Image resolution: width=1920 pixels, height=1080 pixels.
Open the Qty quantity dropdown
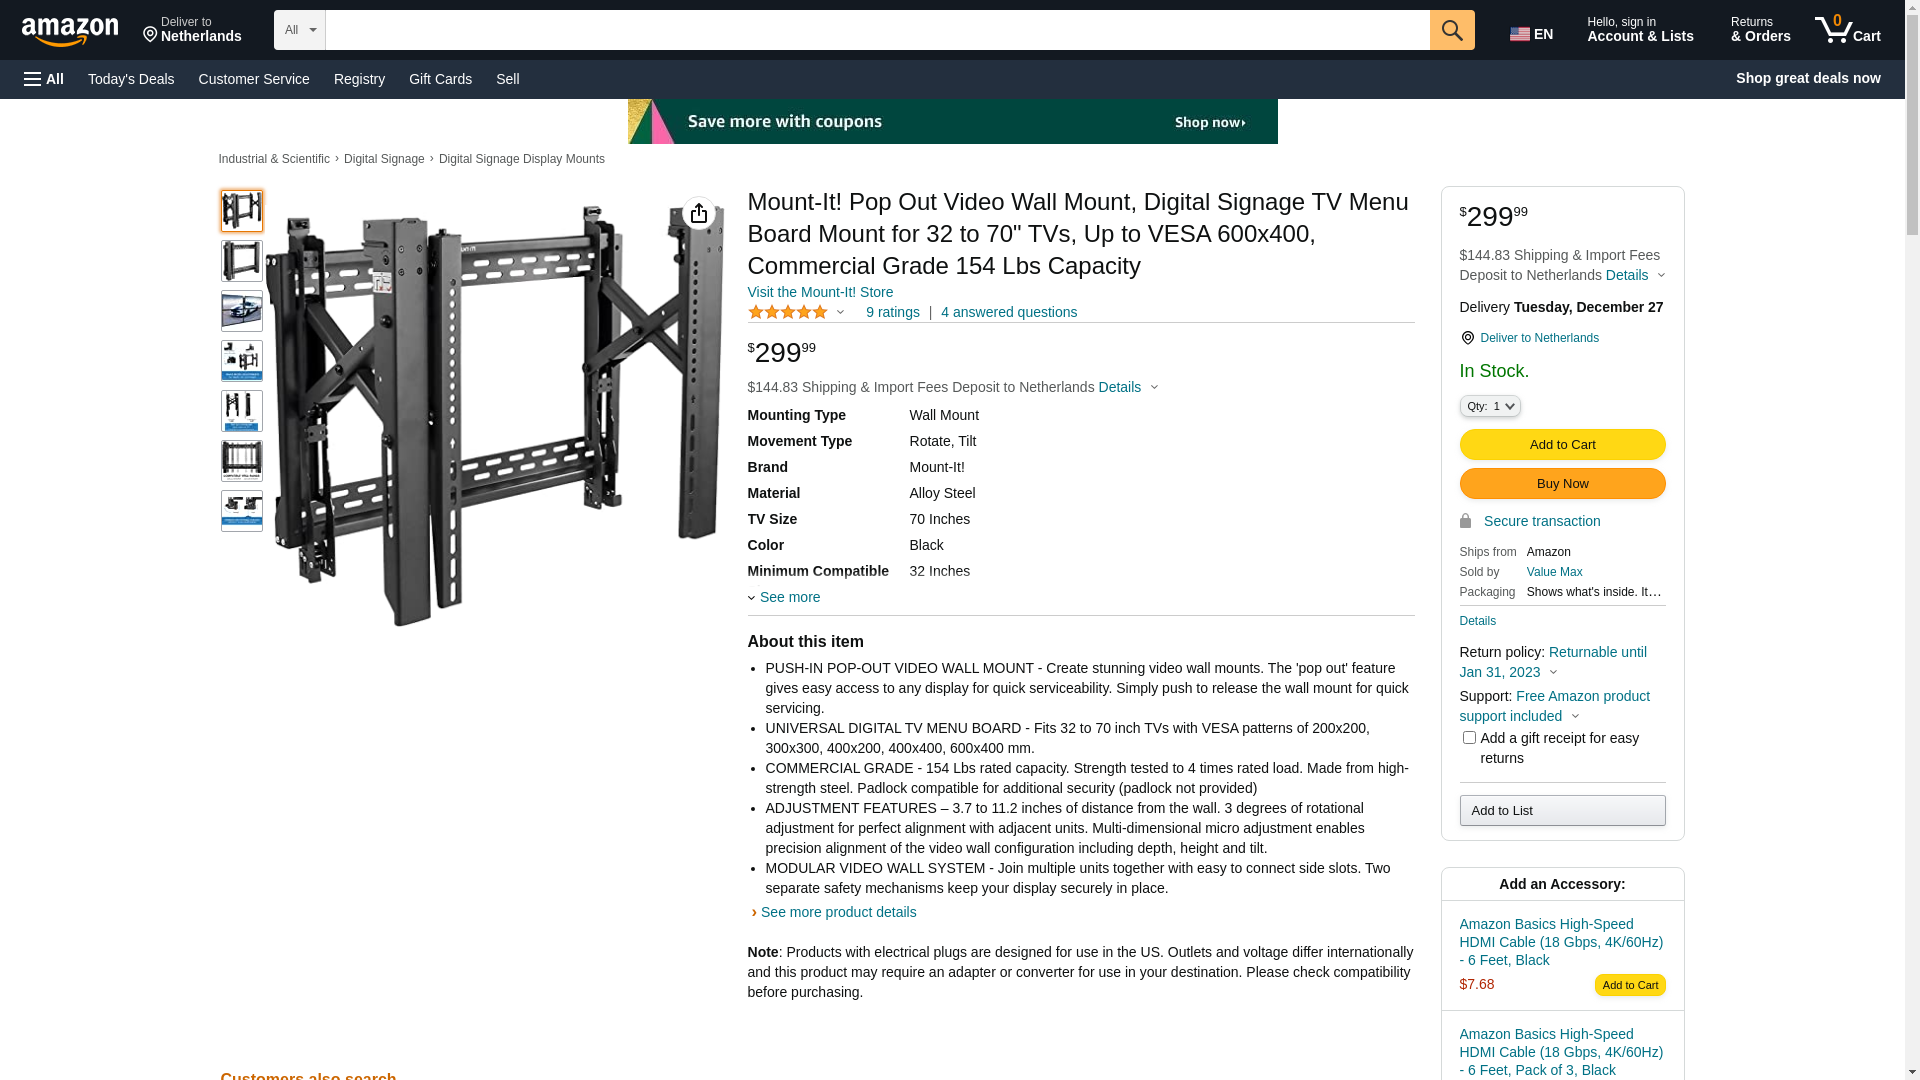coord(1489,406)
